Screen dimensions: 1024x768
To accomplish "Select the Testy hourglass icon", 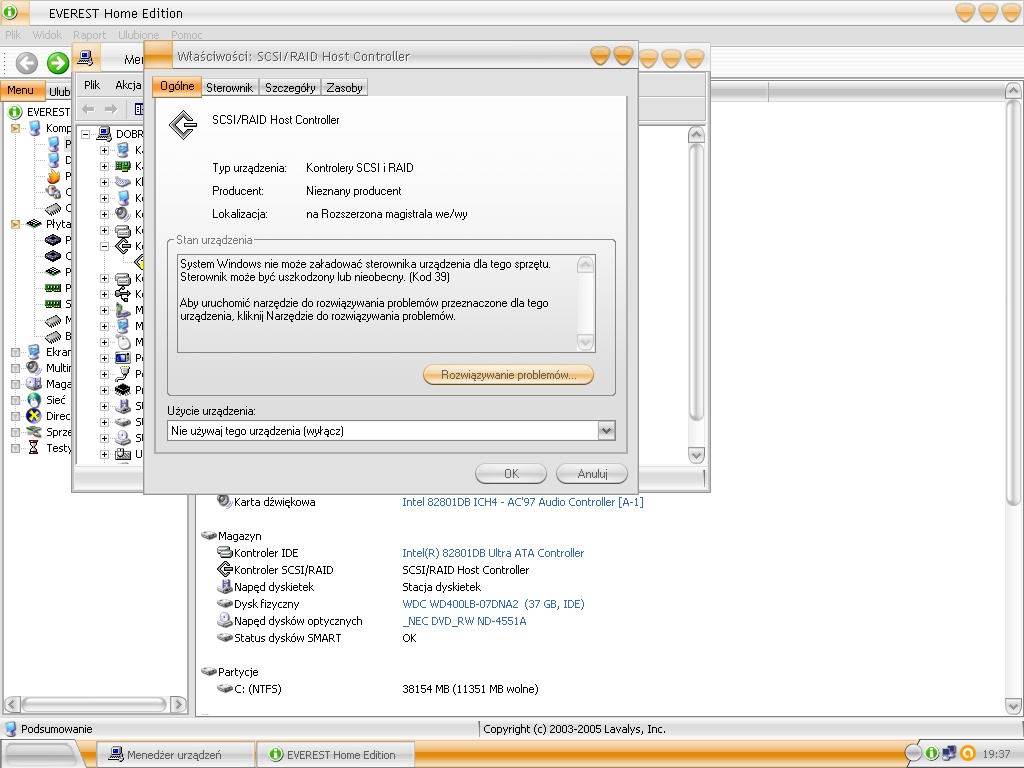I will click(x=34, y=448).
